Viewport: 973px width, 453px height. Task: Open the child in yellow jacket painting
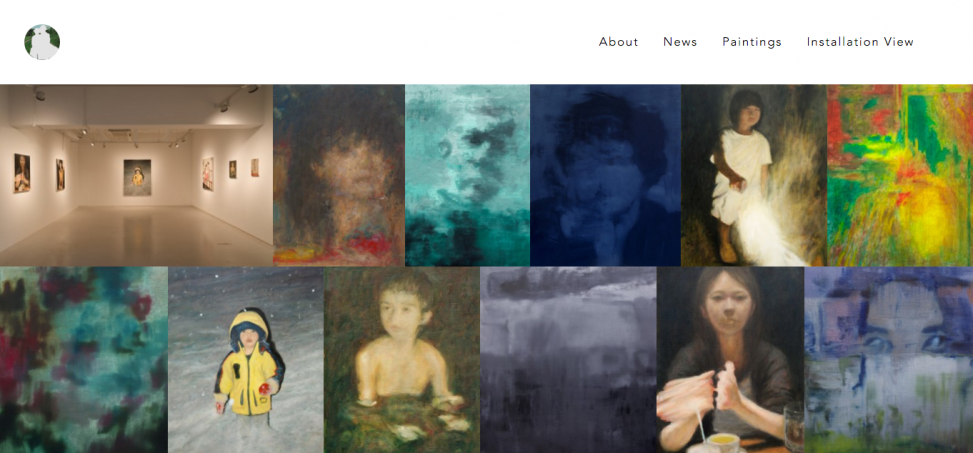pos(246,360)
